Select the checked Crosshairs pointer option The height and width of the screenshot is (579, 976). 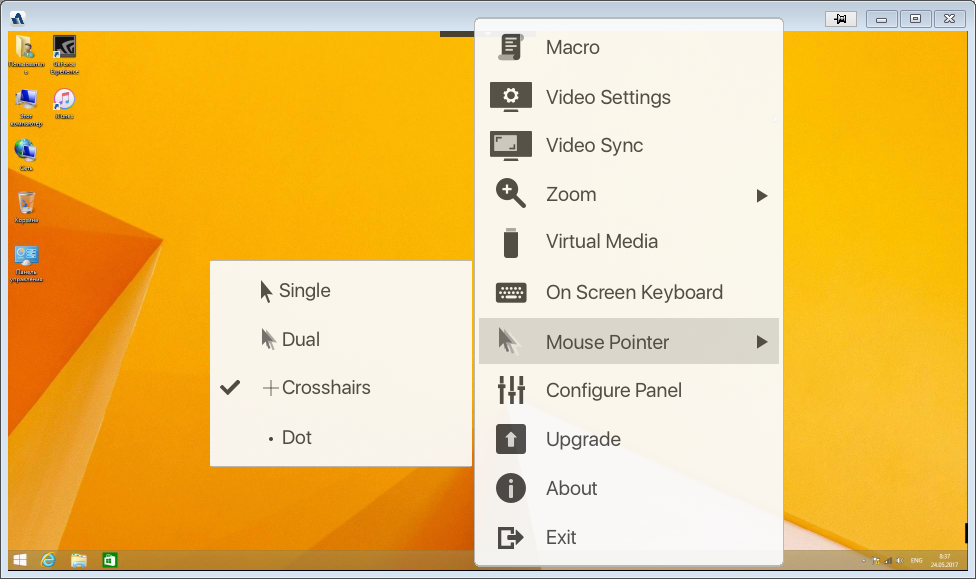click(x=340, y=388)
